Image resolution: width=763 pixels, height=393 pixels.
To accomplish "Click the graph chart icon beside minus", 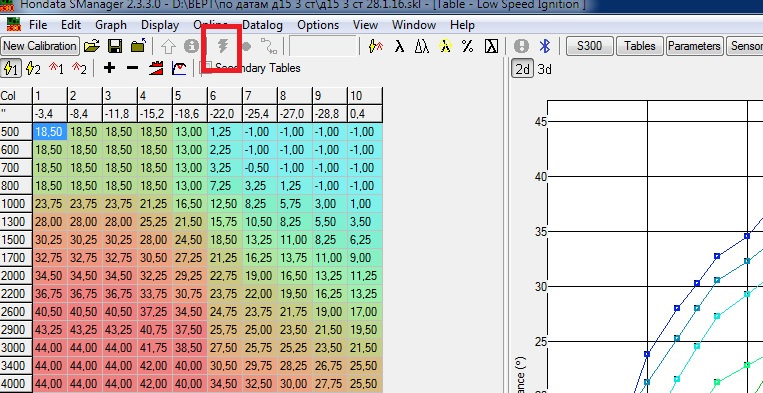I will point(180,69).
